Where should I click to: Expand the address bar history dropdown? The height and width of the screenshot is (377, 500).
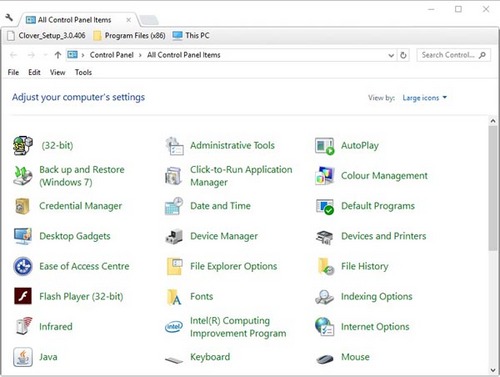[x=391, y=55]
